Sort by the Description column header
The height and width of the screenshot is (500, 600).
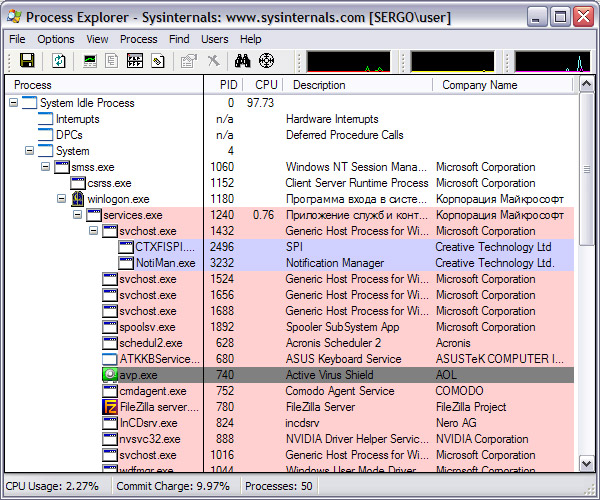click(x=358, y=85)
